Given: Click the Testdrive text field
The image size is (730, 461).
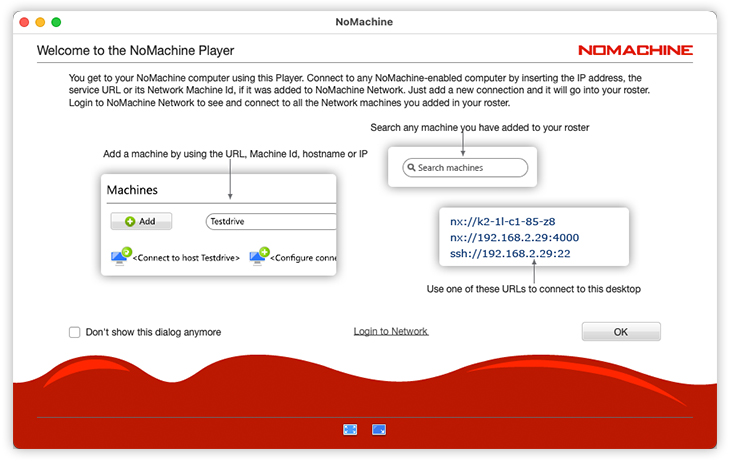Looking at the screenshot, I should pyautogui.click(x=270, y=222).
